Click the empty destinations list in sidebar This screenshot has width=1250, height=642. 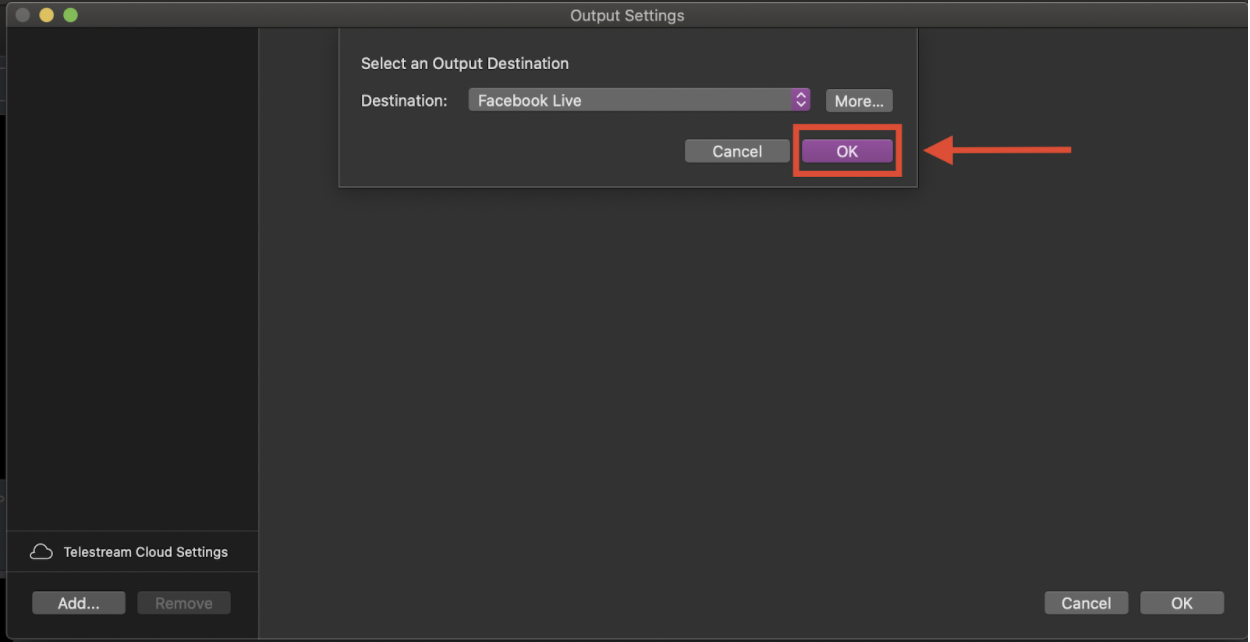[x=132, y=280]
